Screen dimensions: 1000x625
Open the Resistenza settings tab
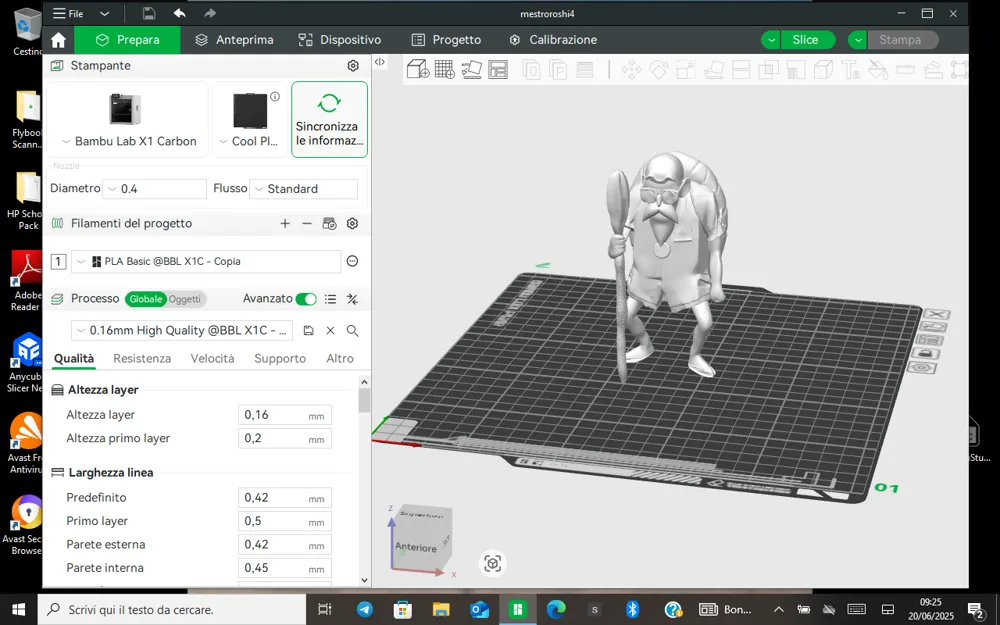pyautogui.click(x=142, y=358)
